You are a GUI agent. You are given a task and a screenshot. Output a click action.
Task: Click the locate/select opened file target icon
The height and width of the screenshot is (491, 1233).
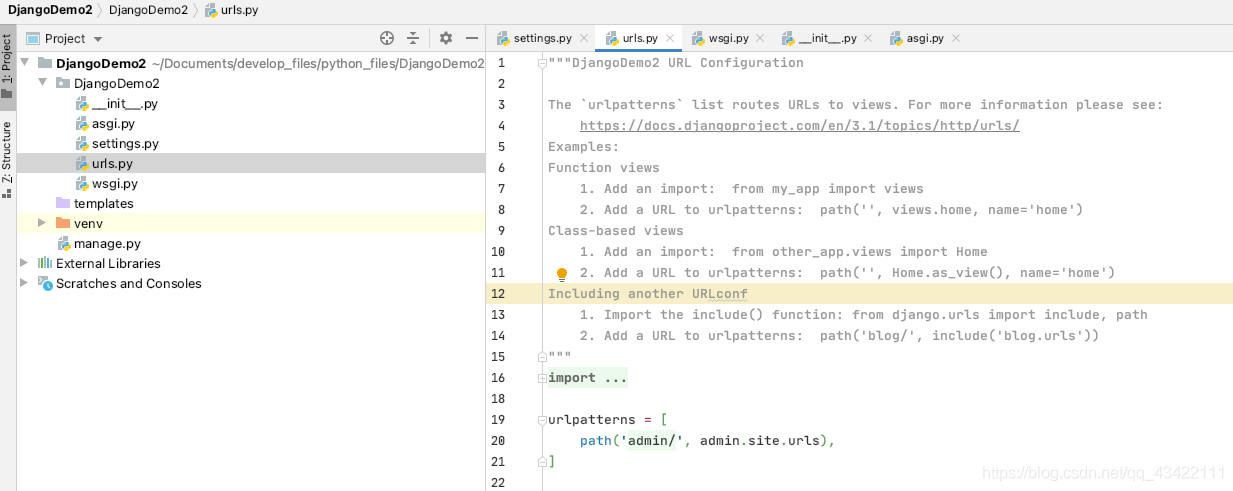coord(387,38)
